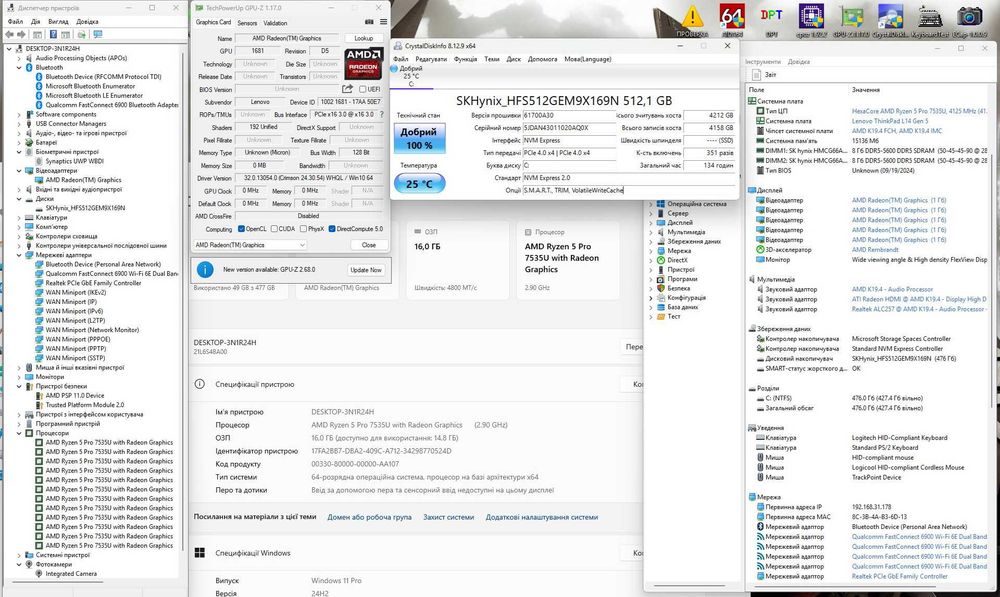Open the Домен або робоча група link

pyautogui.click(x=369, y=517)
